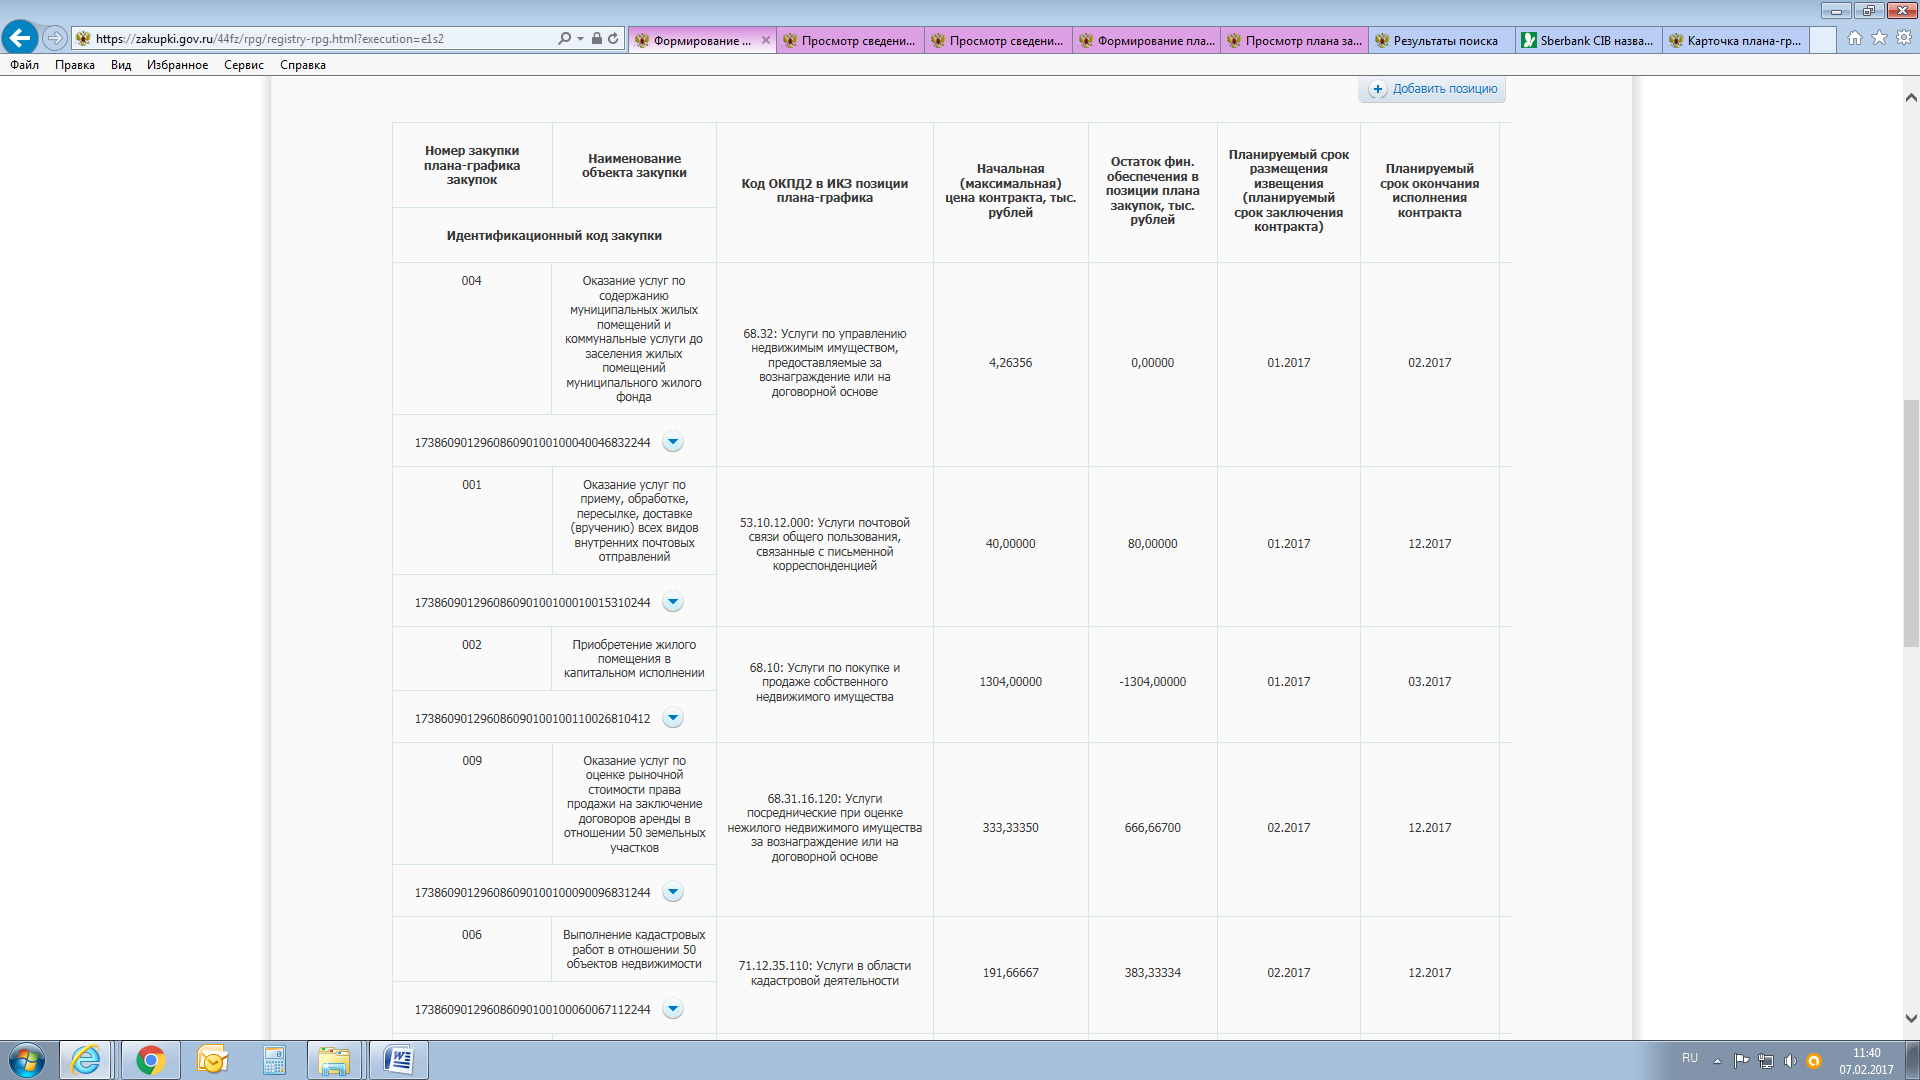The image size is (1920, 1080).
Task: Expand dropdown for code ending 110026810412
Action: click(673, 718)
